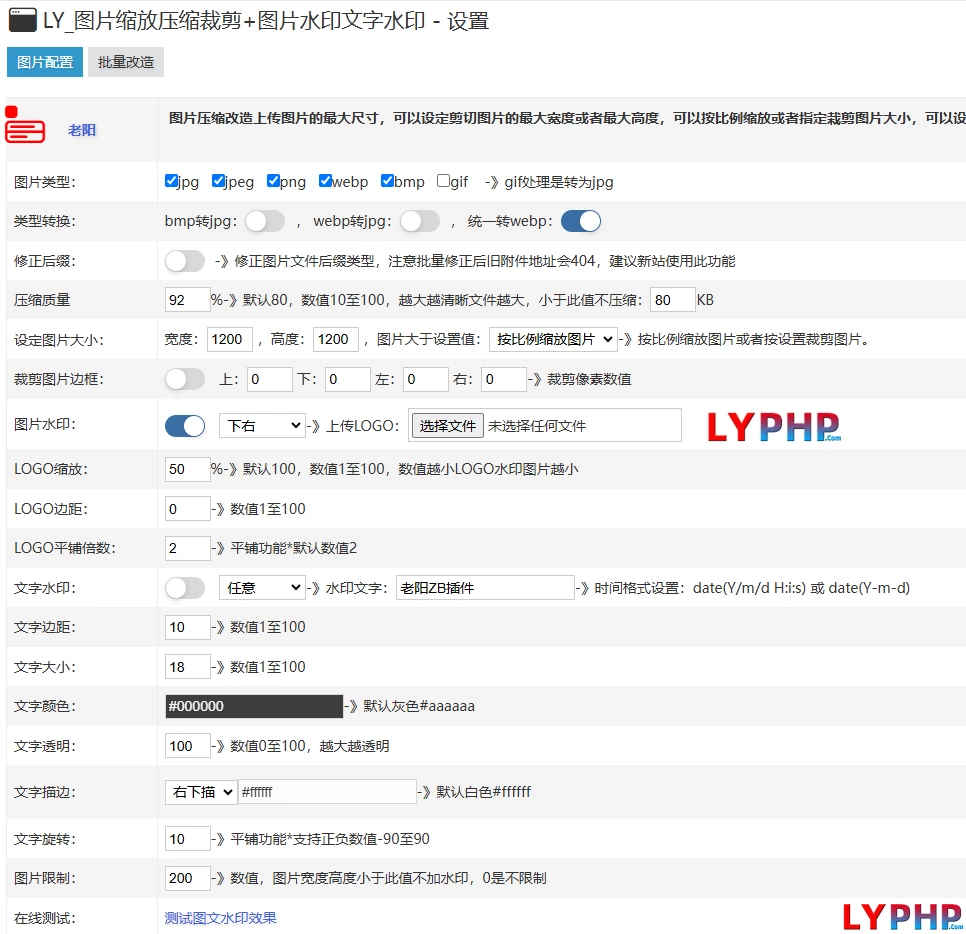Click the LYPHP logo preview beside upload
966x934 pixels.
pyautogui.click(x=773, y=427)
